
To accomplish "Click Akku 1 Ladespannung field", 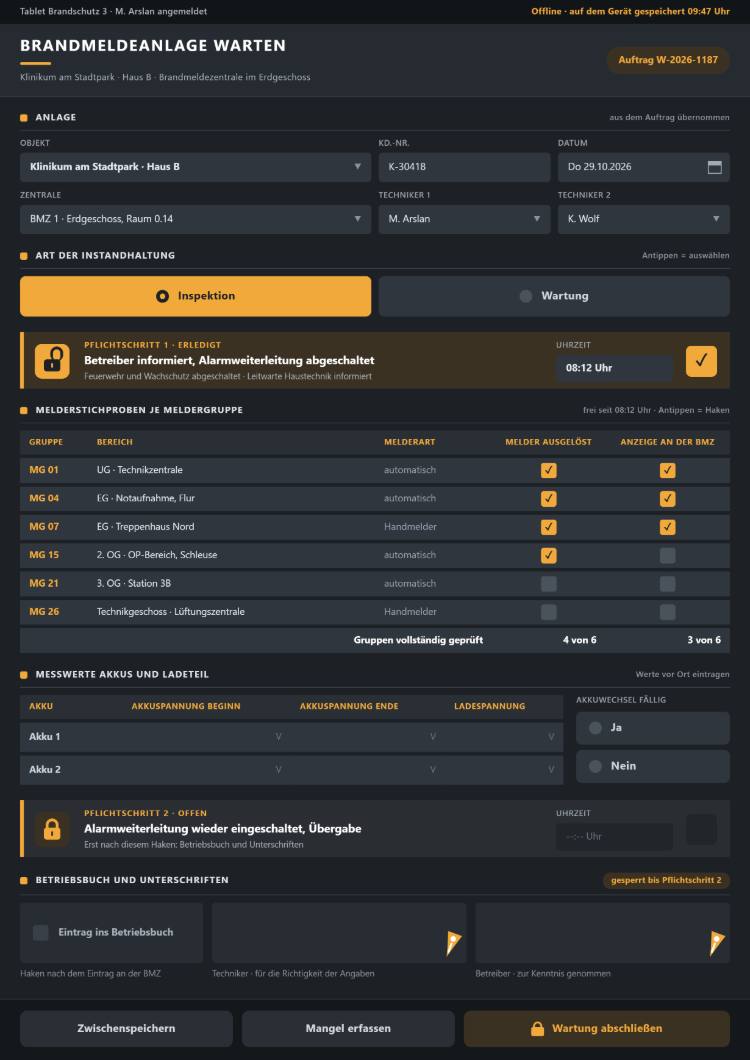I will pos(503,736).
